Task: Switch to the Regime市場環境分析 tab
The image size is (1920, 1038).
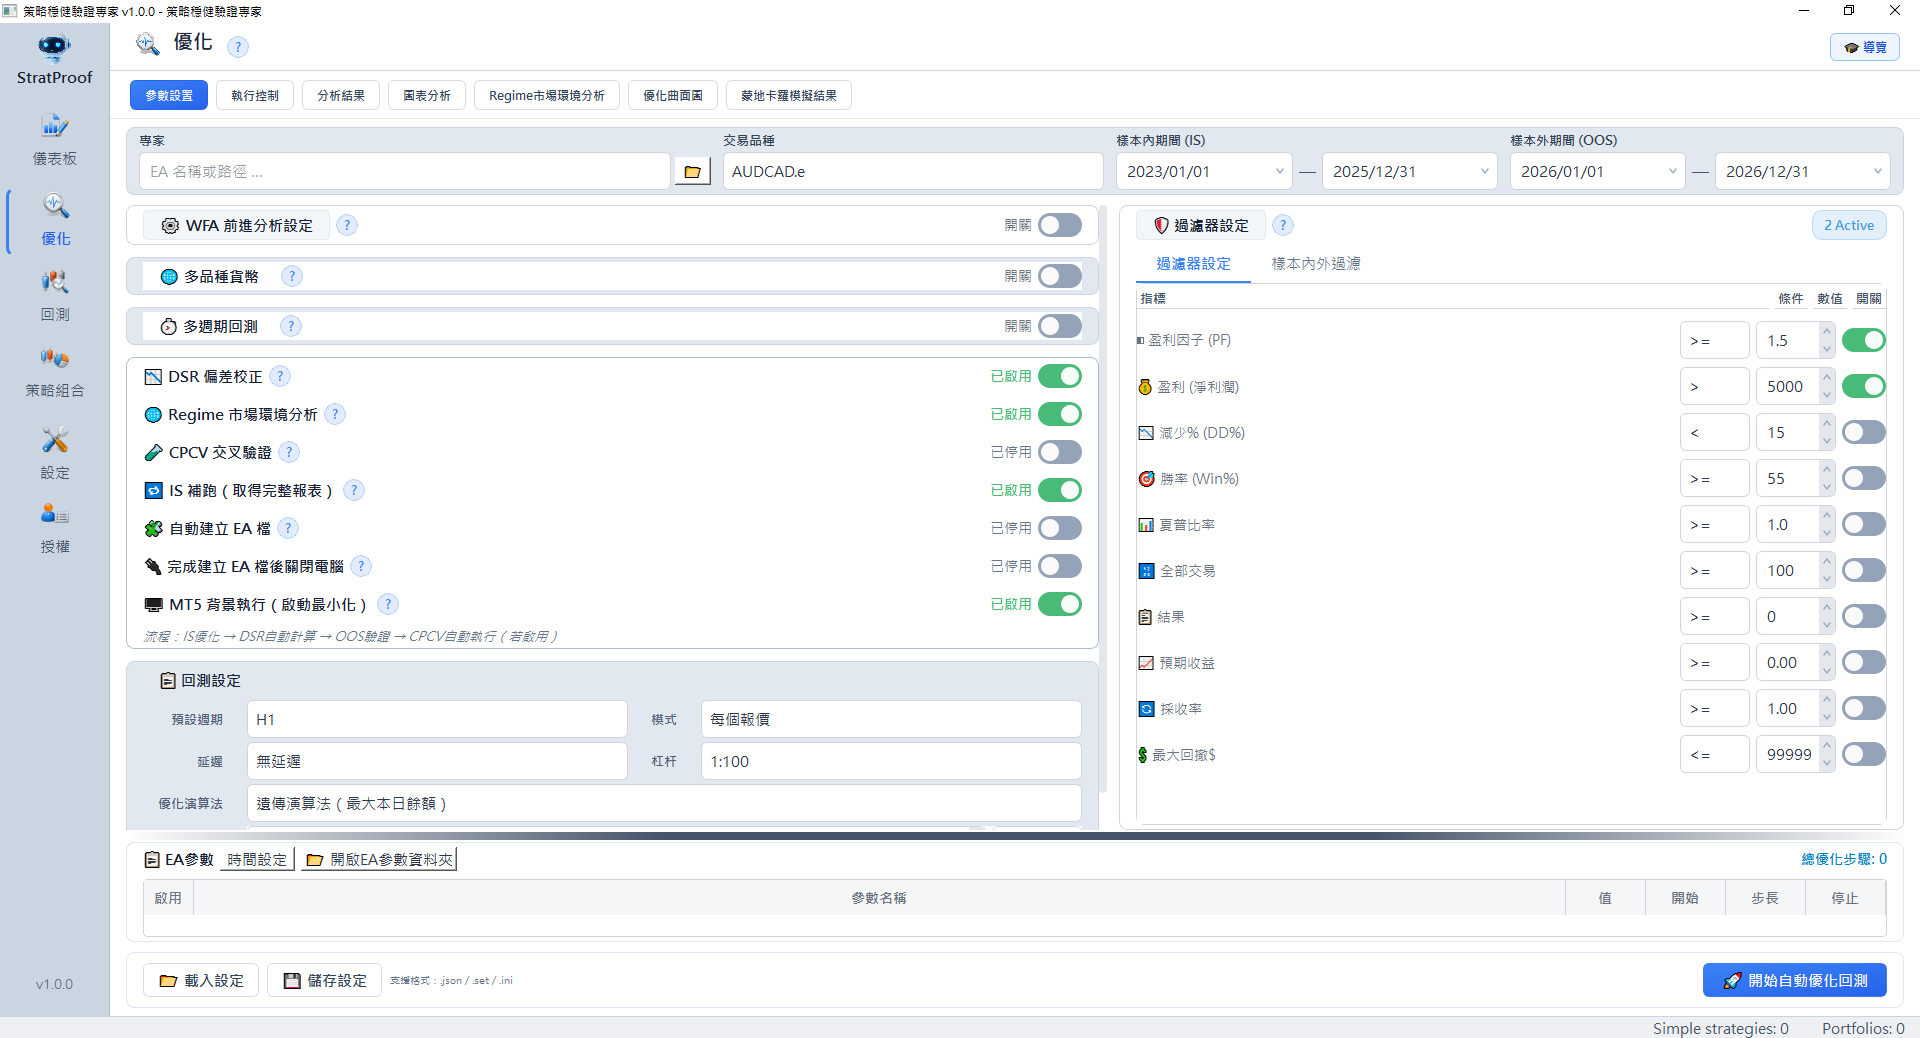Action: [547, 95]
